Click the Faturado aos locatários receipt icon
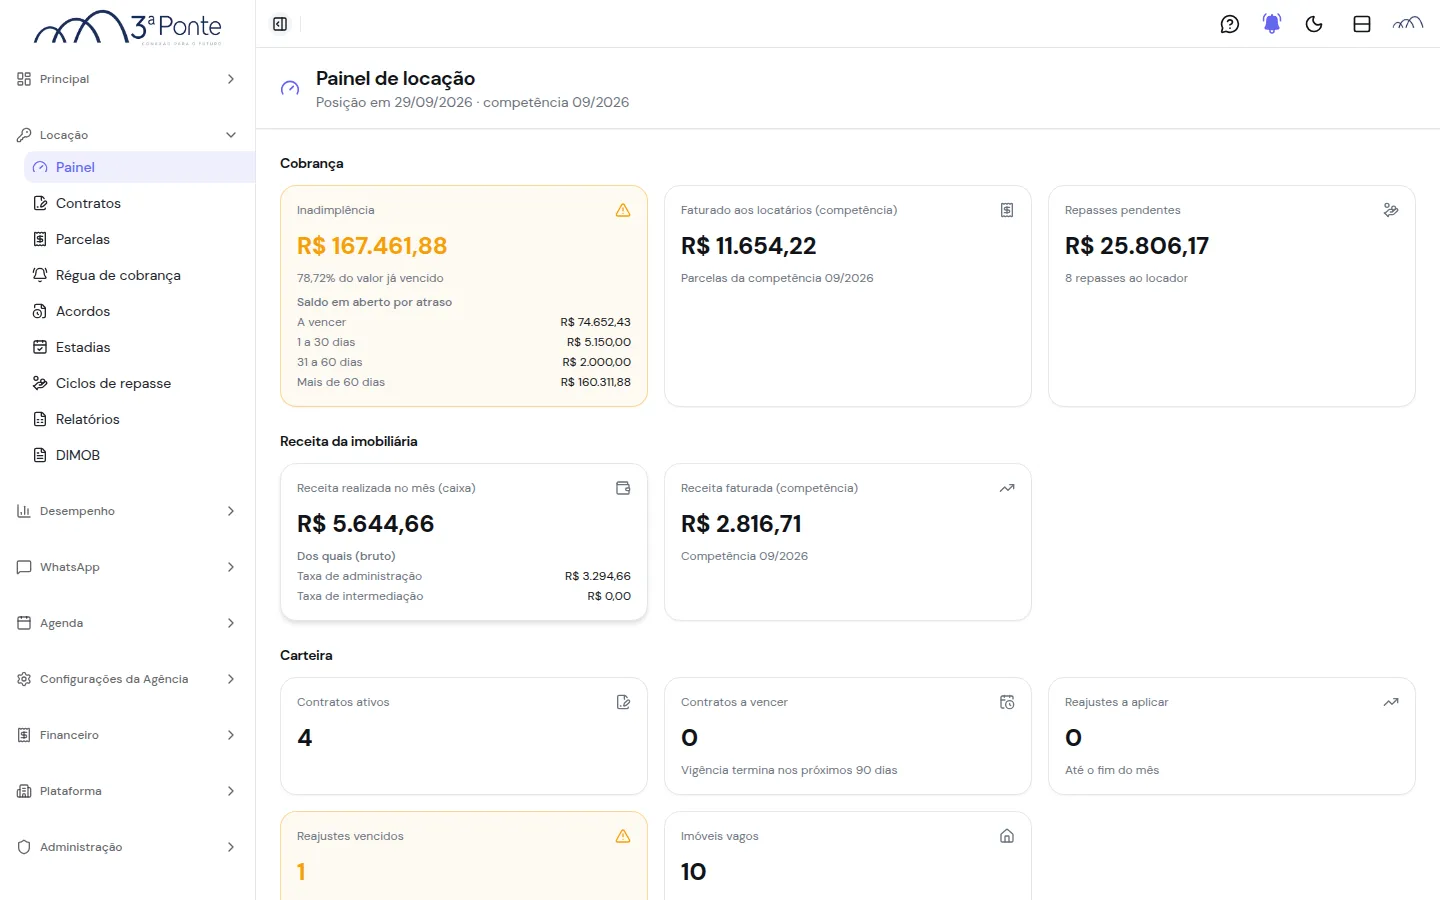The height and width of the screenshot is (900, 1440). pos(1007,210)
